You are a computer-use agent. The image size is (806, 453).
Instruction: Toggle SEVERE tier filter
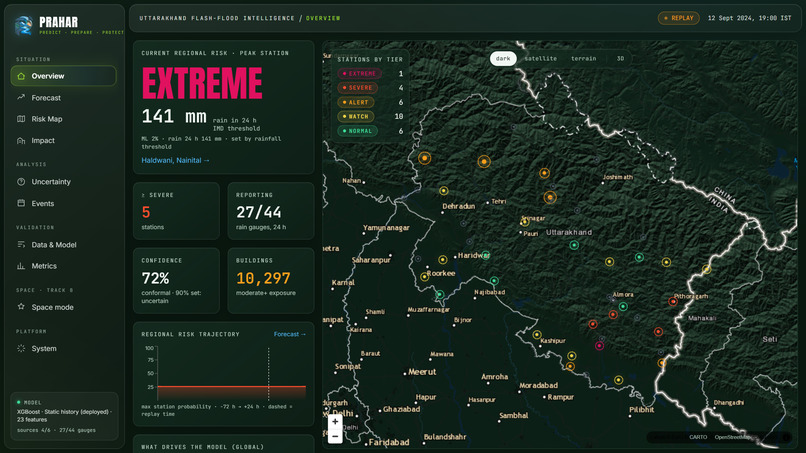pyautogui.click(x=358, y=88)
